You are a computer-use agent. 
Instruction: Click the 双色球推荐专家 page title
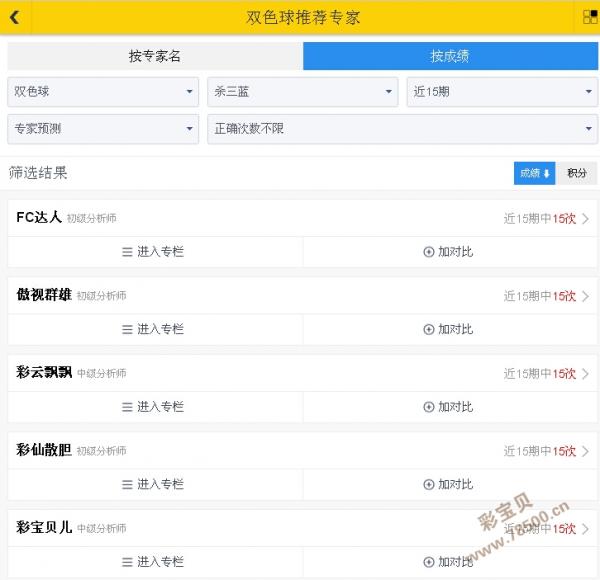tap(303, 18)
